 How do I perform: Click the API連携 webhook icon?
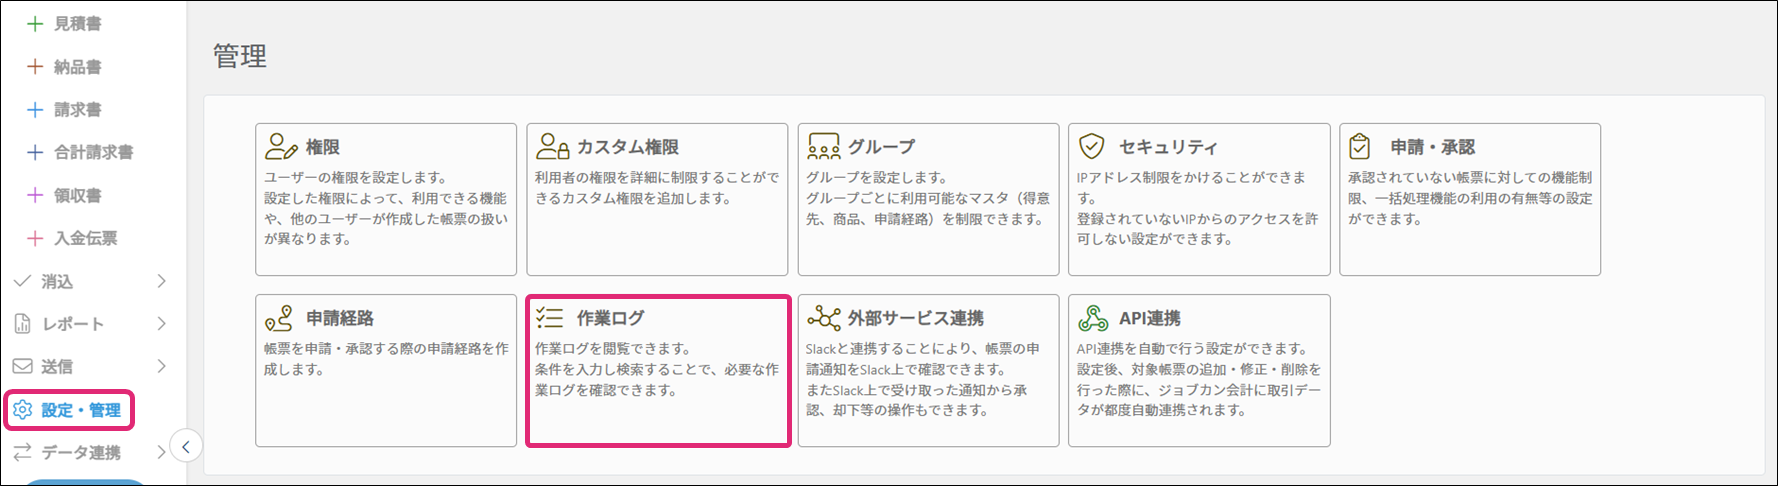tap(1093, 318)
